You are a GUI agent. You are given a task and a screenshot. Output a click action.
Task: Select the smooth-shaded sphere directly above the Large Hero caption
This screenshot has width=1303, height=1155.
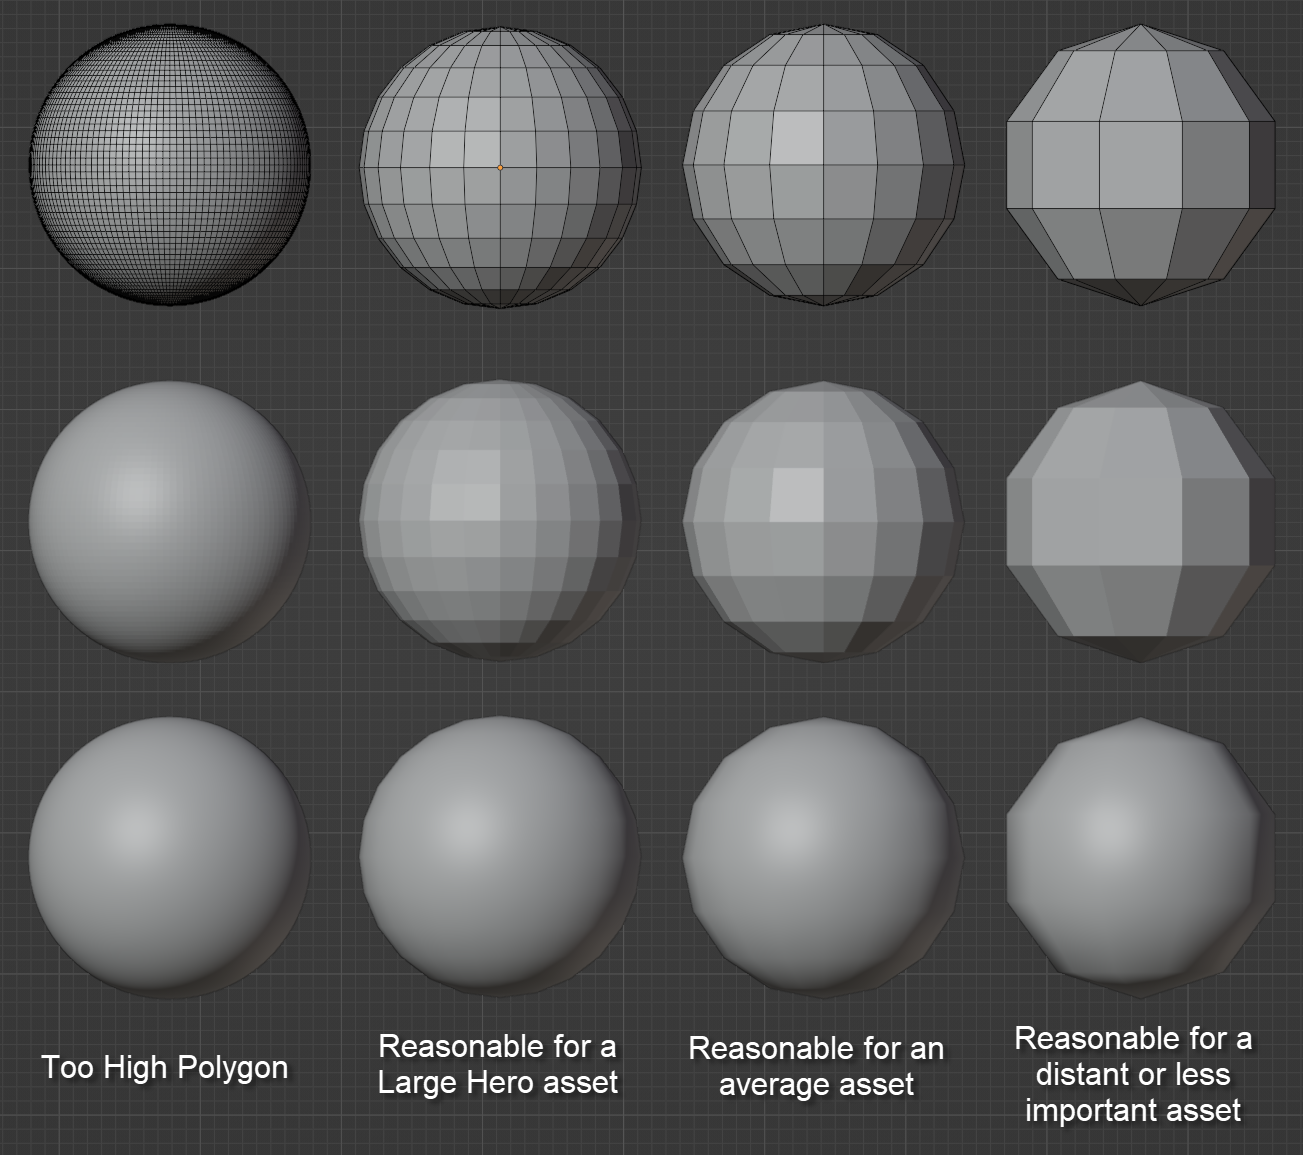click(500, 858)
